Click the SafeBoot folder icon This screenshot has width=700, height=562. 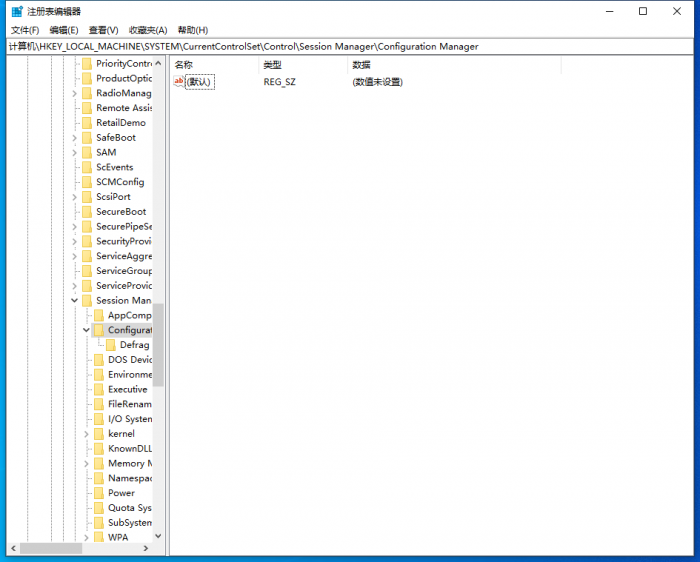87,137
